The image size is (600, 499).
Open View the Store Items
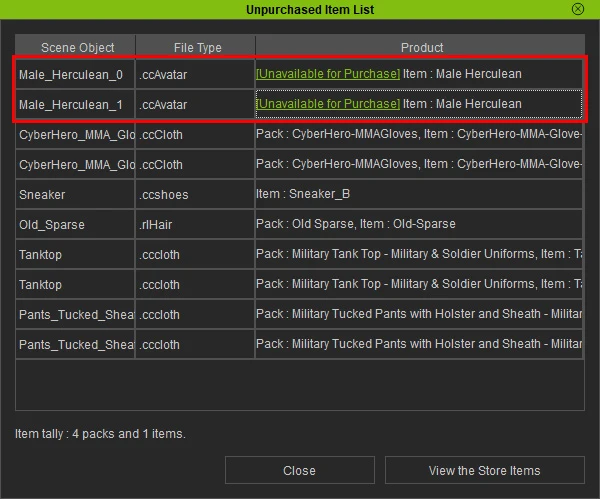click(484, 470)
